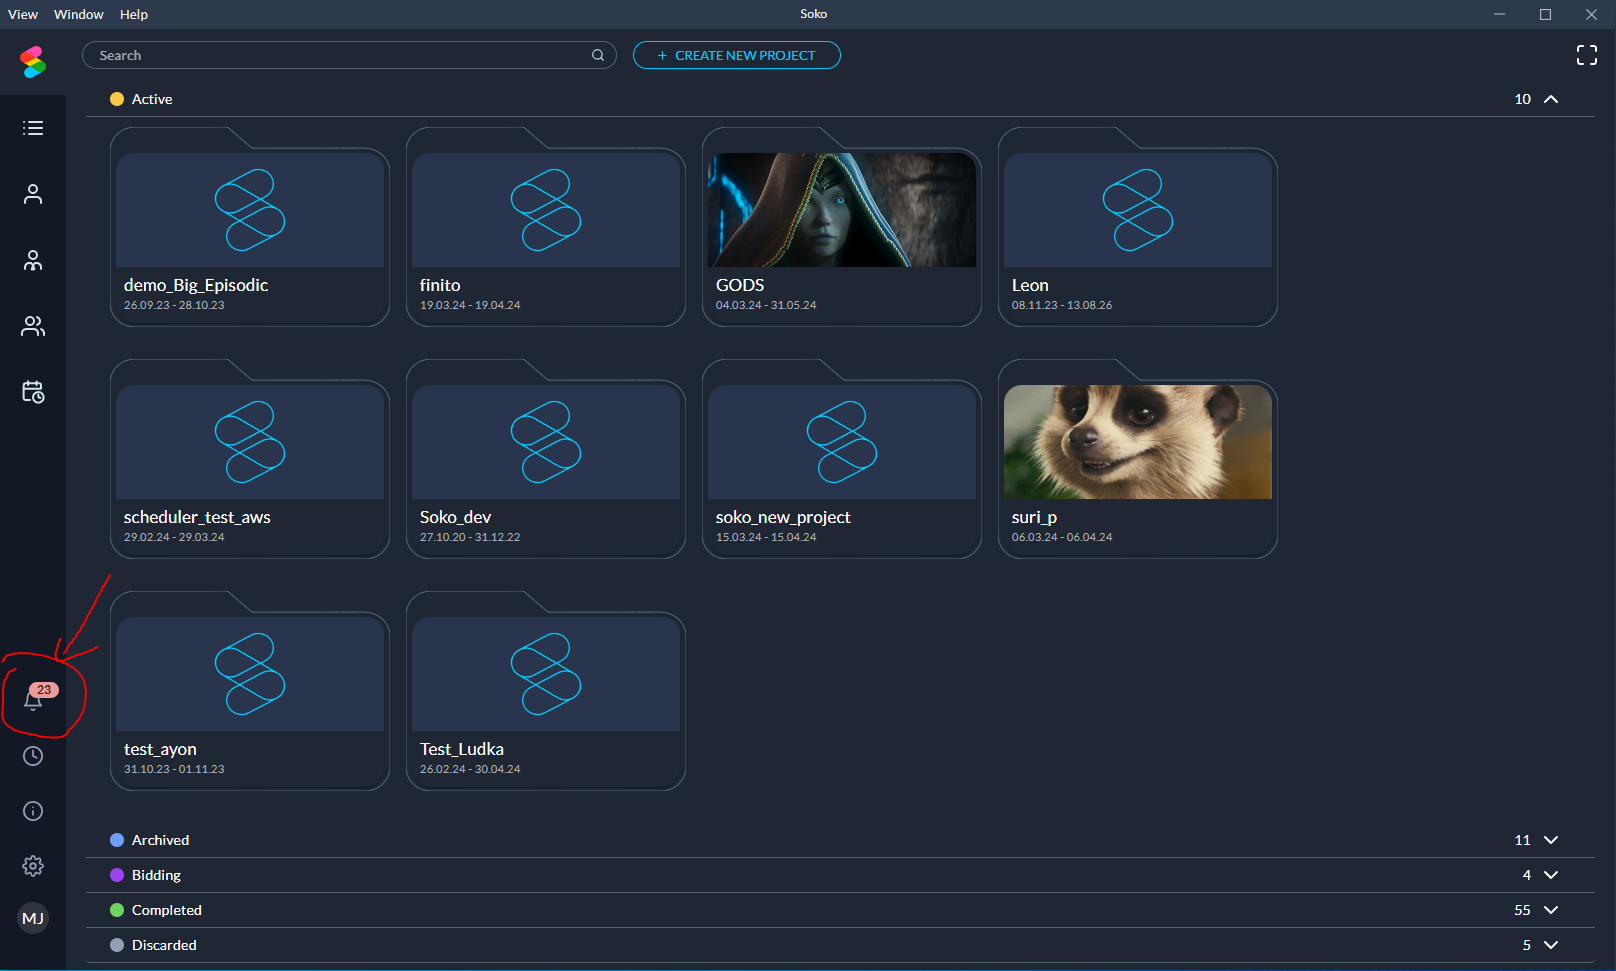Open the Window menu
The height and width of the screenshot is (971, 1616).
[x=79, y=14]
